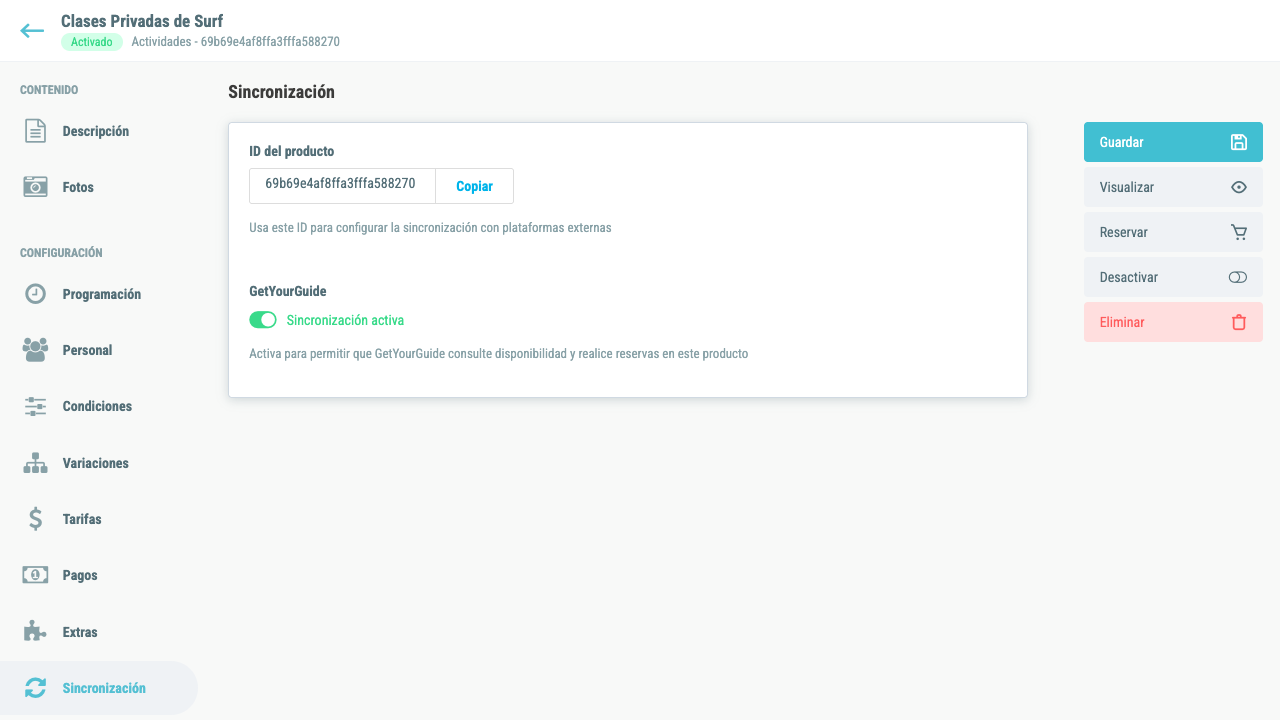Click the Condiciones sliders icon
The width and height of the screenshot is (1280, 720).
(35, 406)
